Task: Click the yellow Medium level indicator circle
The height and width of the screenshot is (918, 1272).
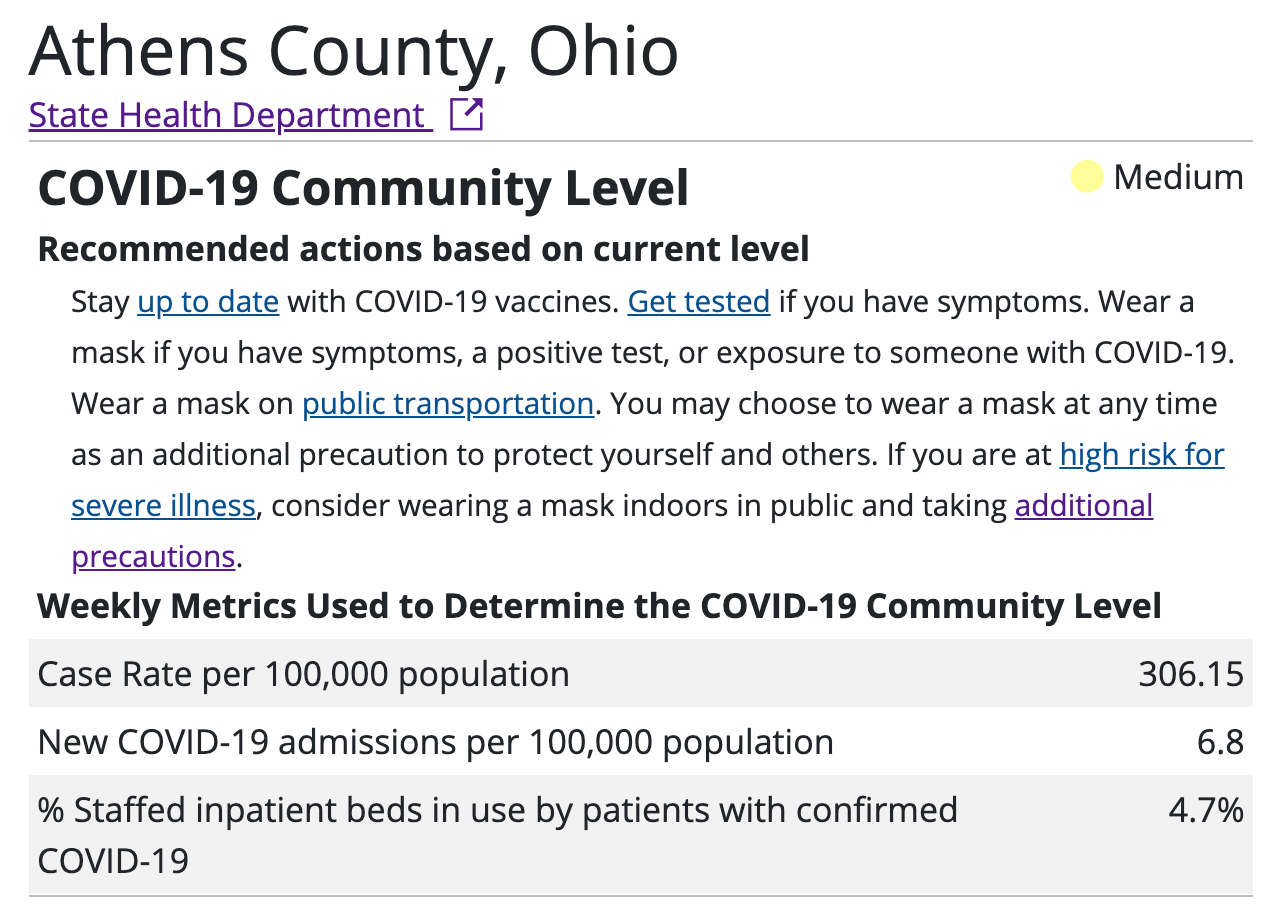Action: click(1086, 177)
